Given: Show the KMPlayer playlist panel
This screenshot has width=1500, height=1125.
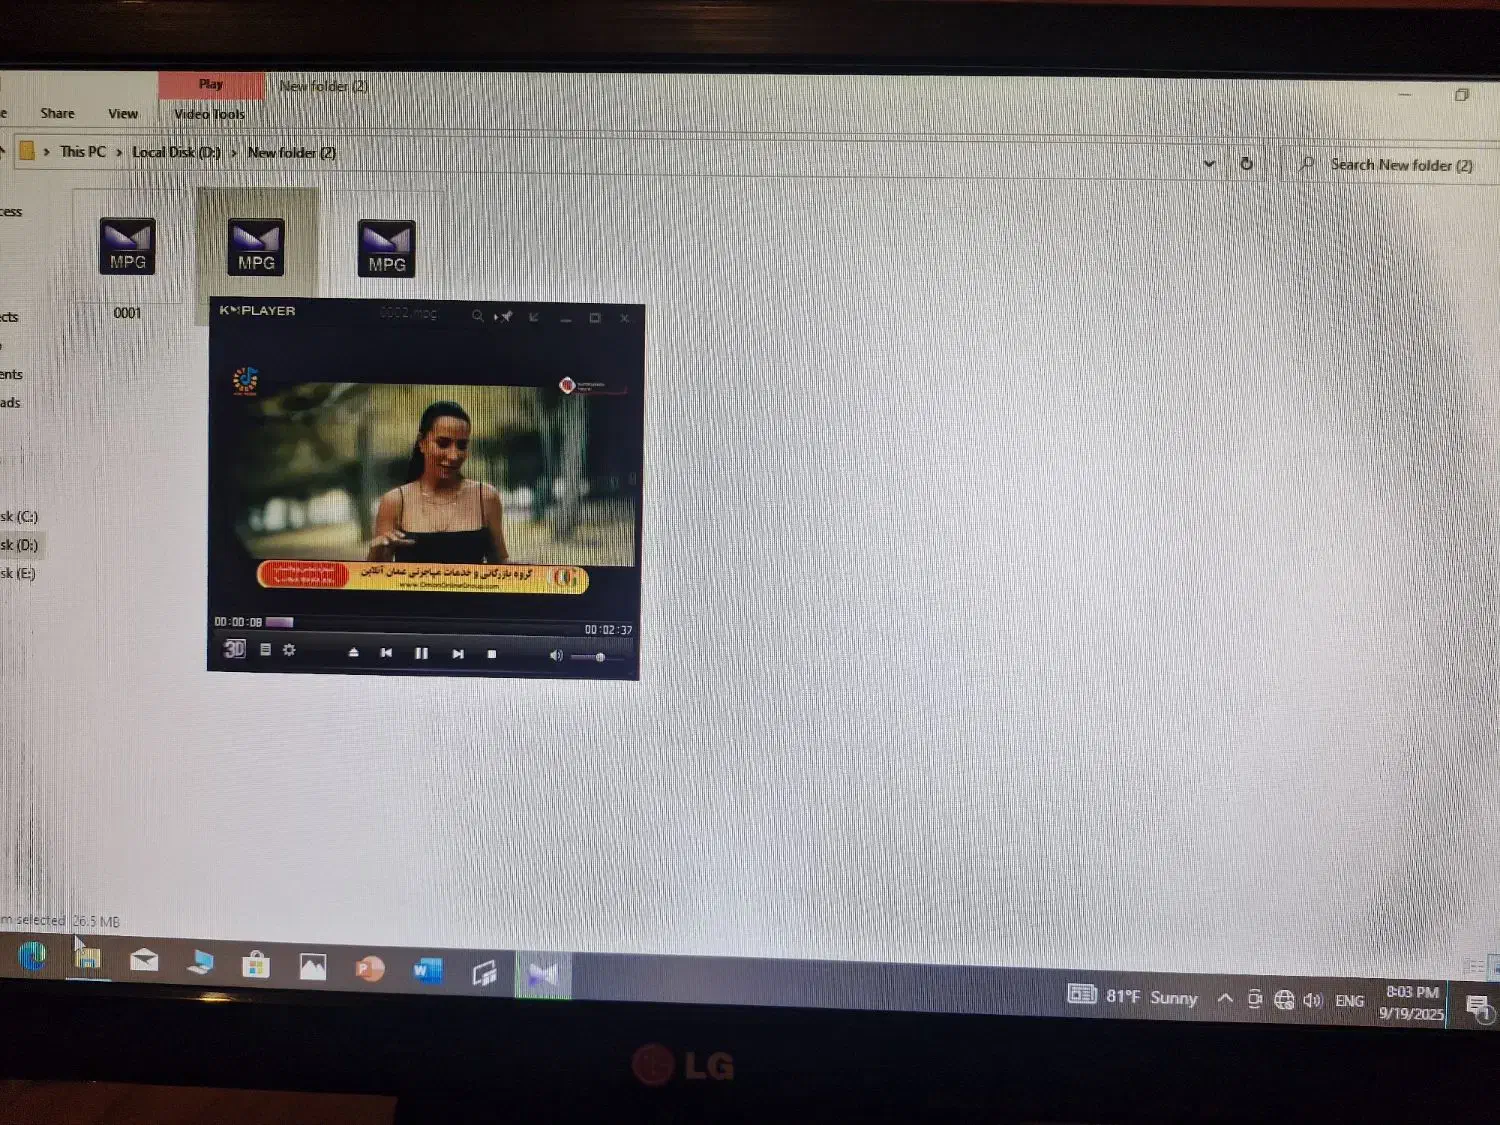Looking at the screenshot, I should pyautogui.click(x=265, y=650).
